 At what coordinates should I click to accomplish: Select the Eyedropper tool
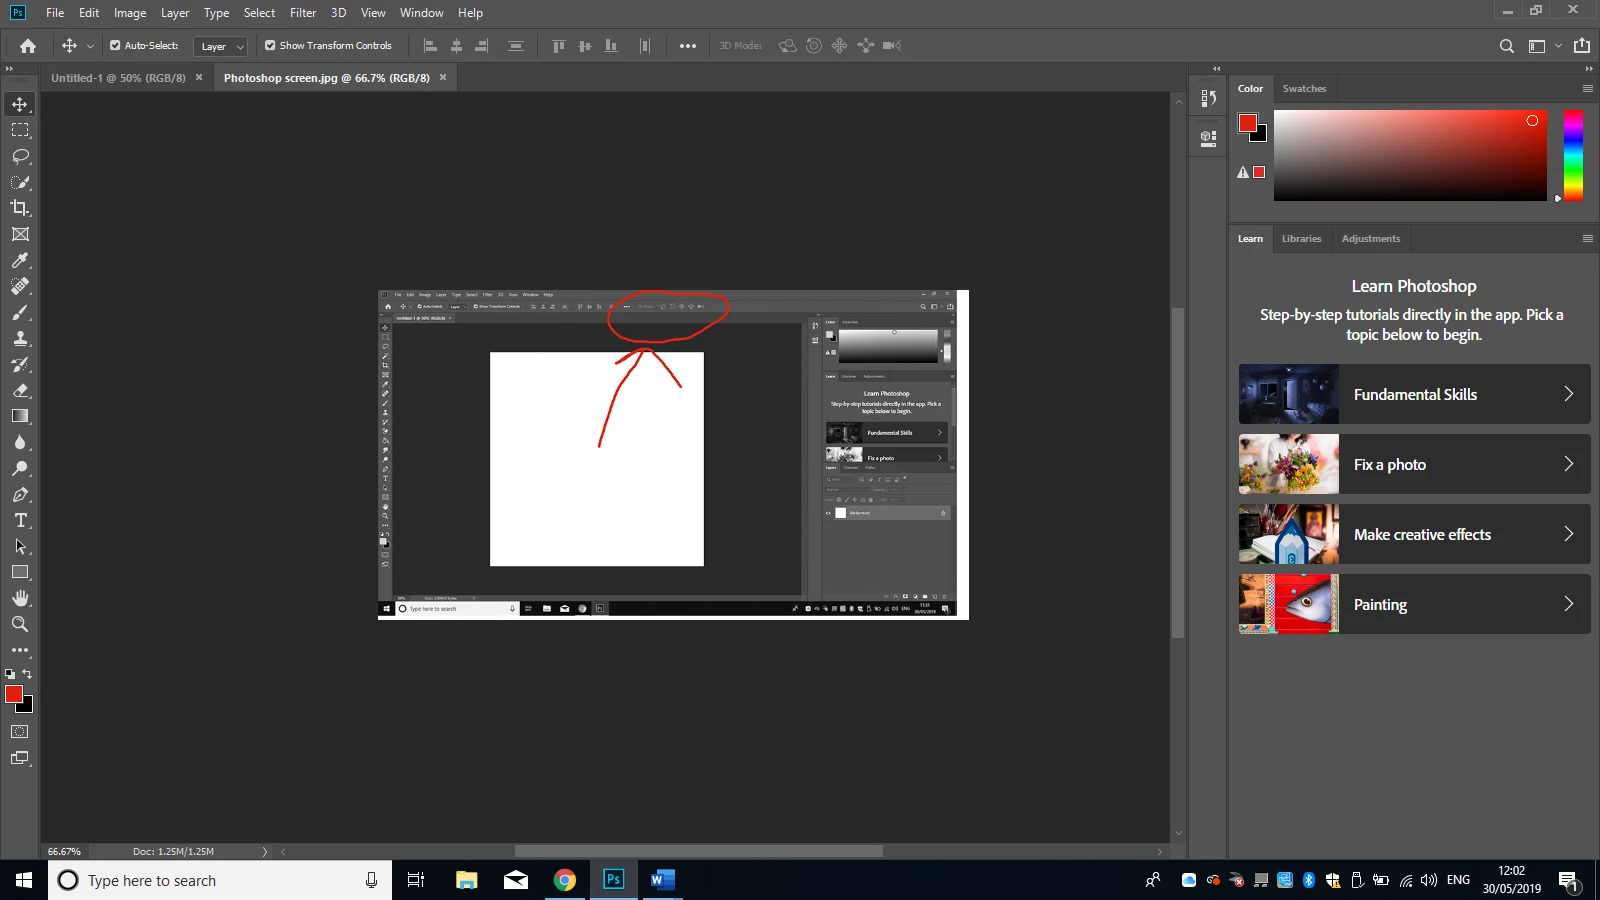20,260
